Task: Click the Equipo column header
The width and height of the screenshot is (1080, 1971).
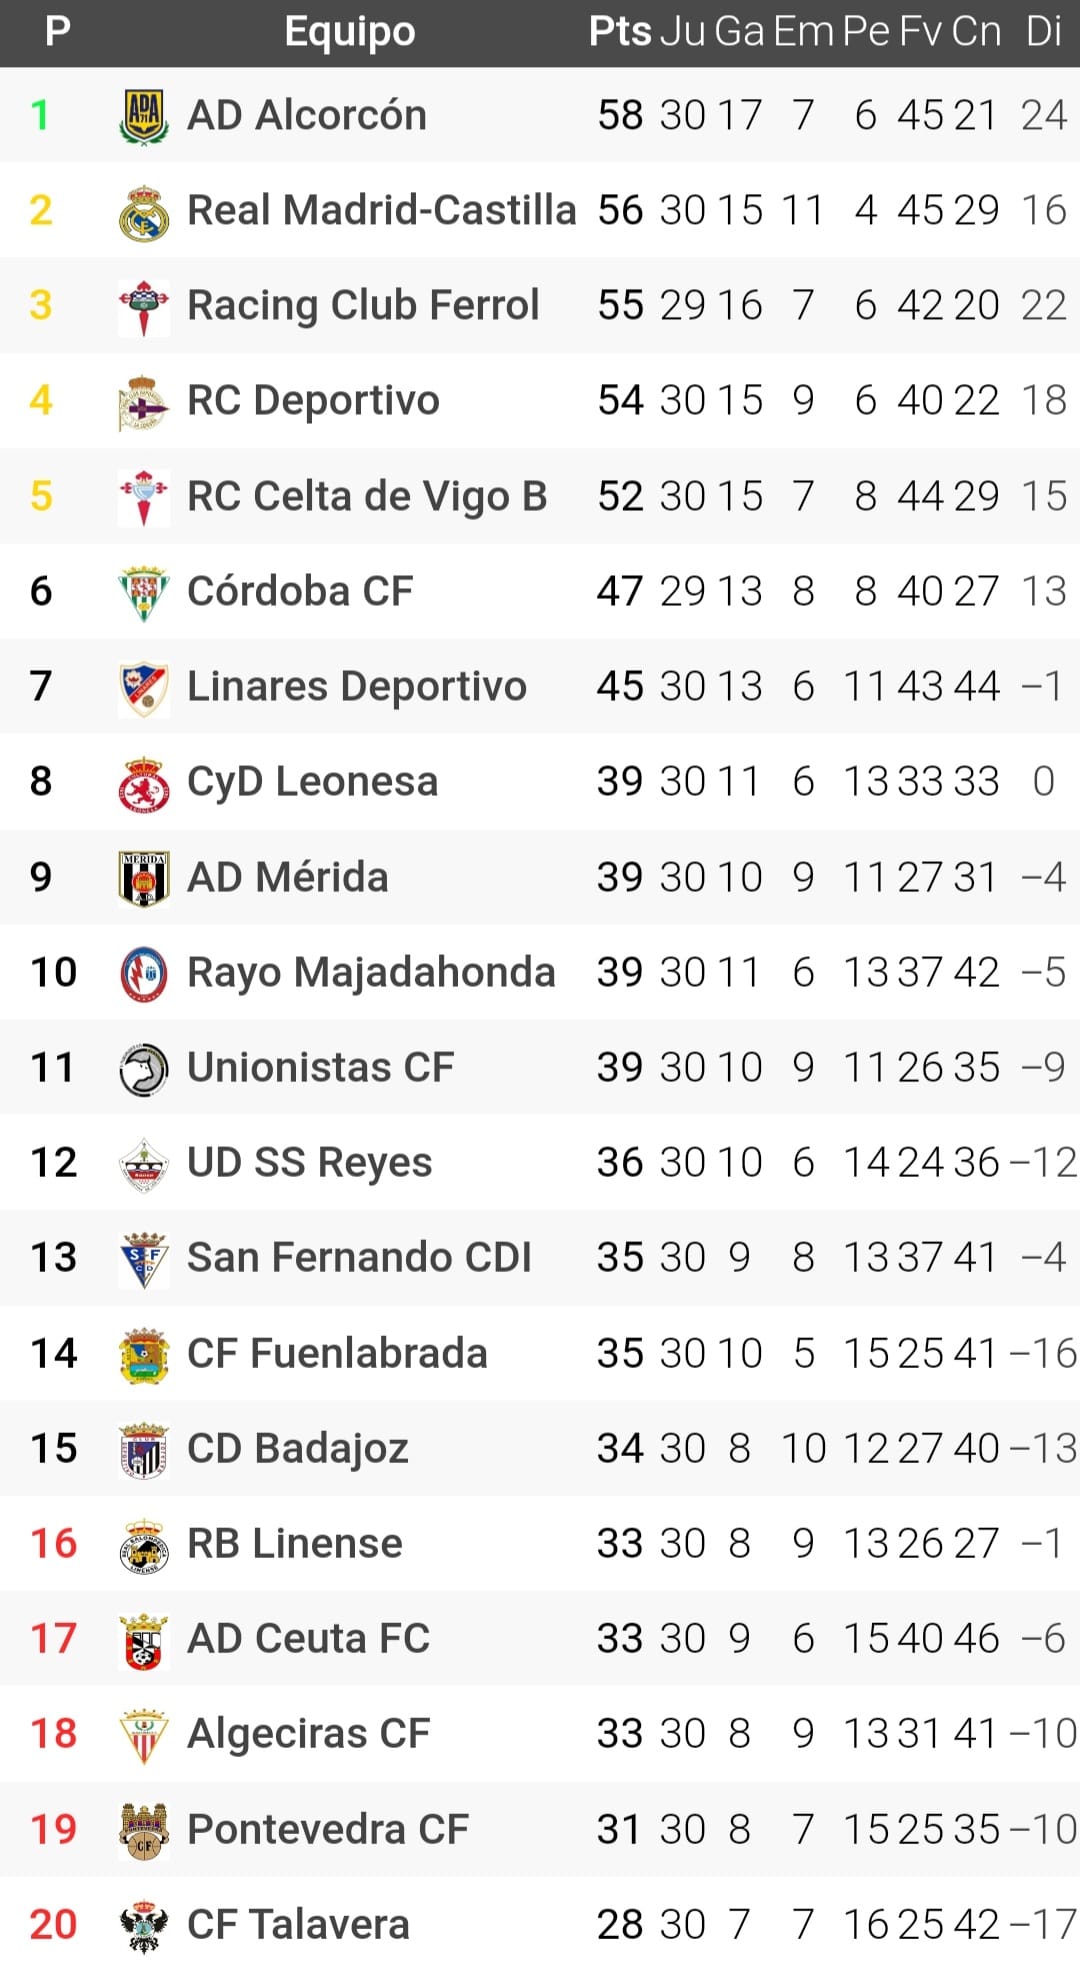Action: (x=349, y=32)
